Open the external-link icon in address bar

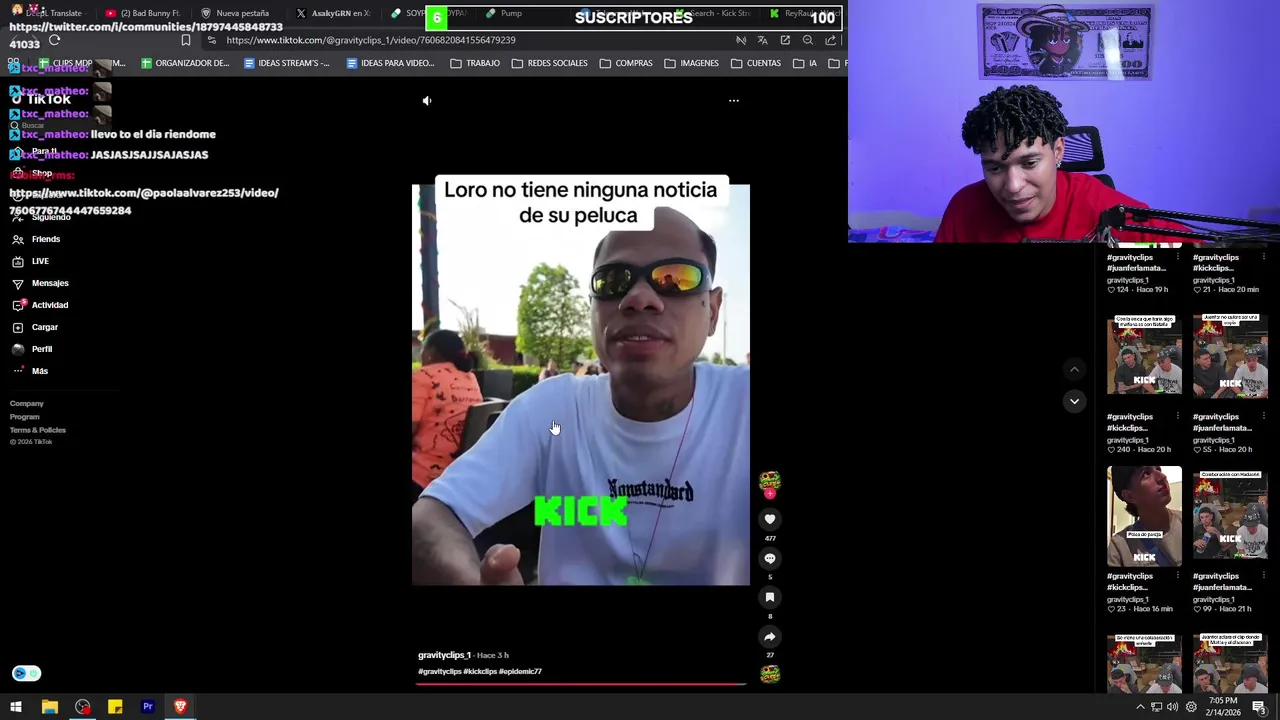(x=786, y=40)
